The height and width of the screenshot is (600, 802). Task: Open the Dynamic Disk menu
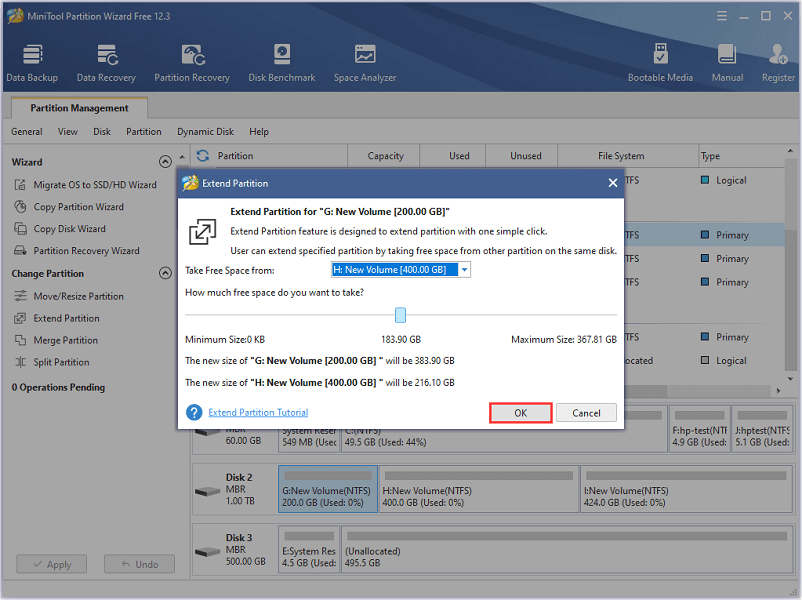tap(206, 132)
